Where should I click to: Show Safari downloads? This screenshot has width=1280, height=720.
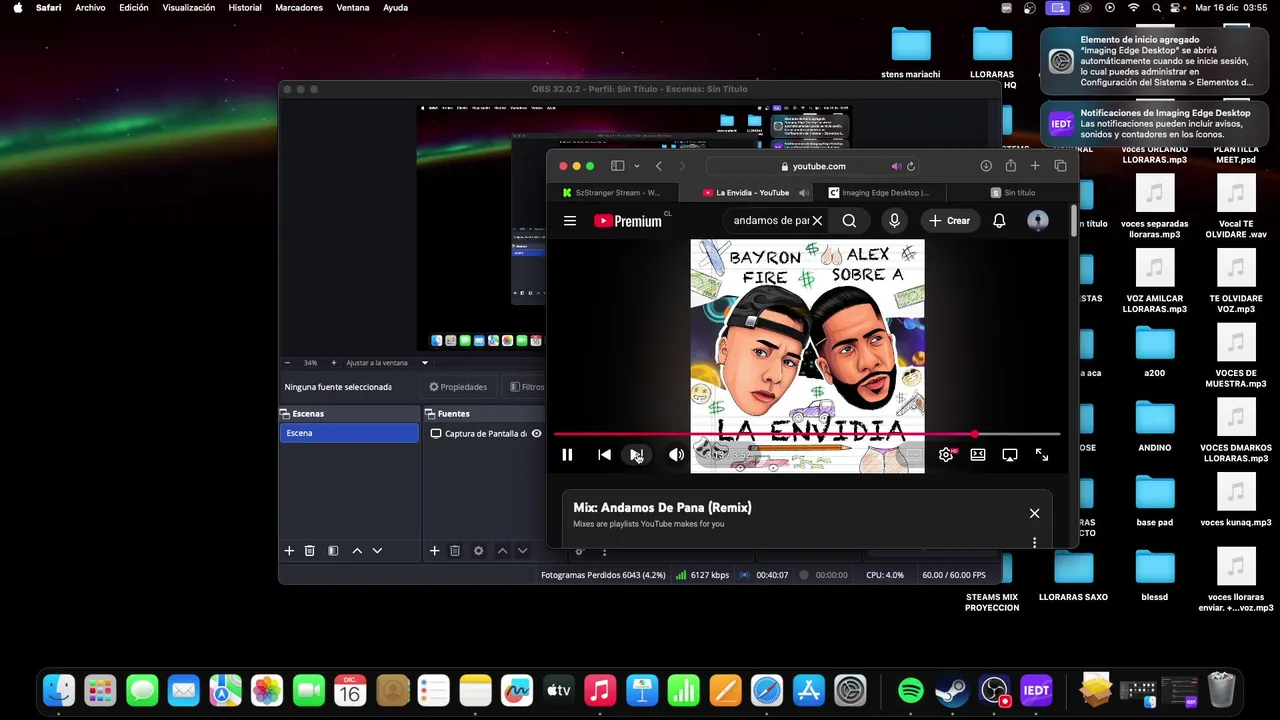986,166
